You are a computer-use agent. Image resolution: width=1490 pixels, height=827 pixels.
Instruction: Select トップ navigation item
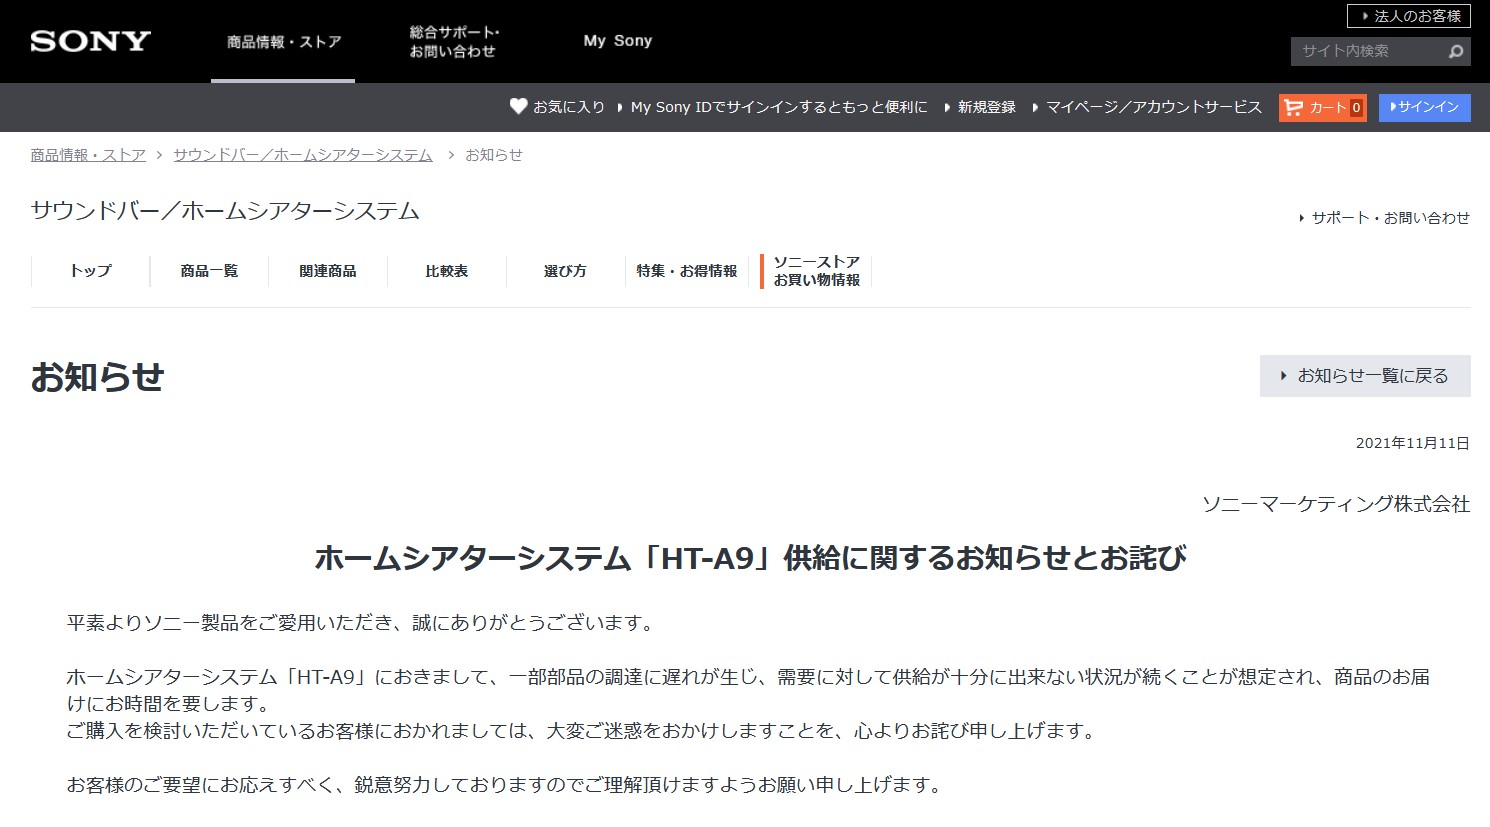point(90,271)
